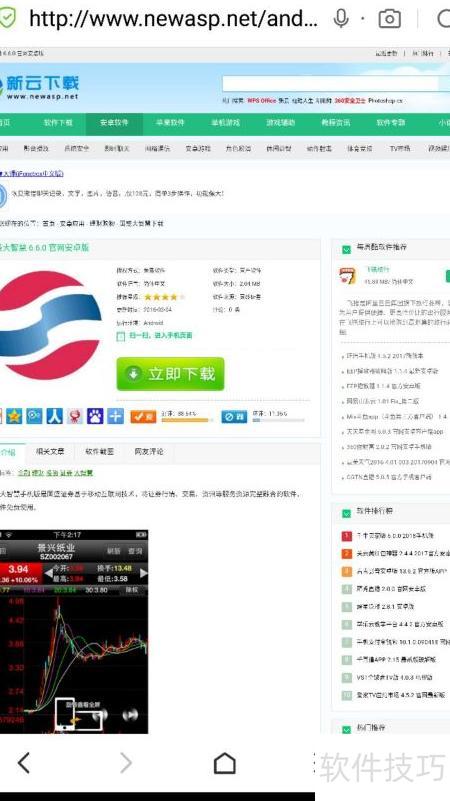Viewport: 450px width, 801px height.
Task: Open the 软件下载 navigation tab
Action: 58,123
